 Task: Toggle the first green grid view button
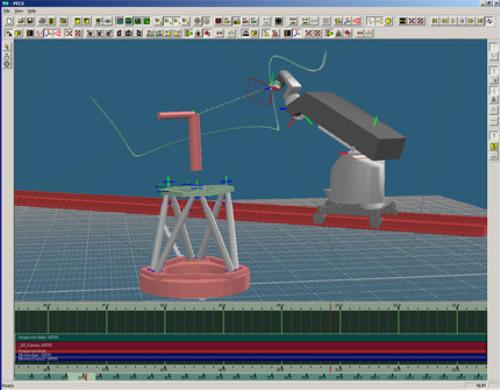tap(120, 21)
